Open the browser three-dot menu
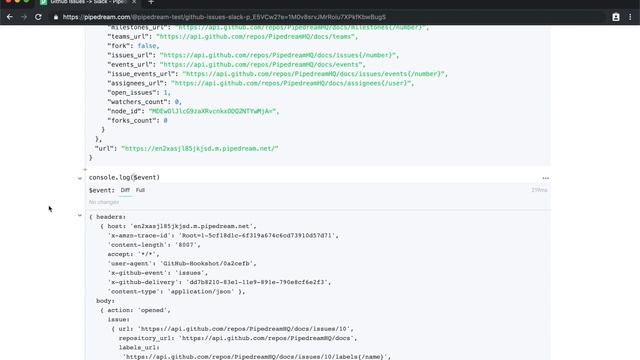640x360 pixels. [x=630, y=17]
